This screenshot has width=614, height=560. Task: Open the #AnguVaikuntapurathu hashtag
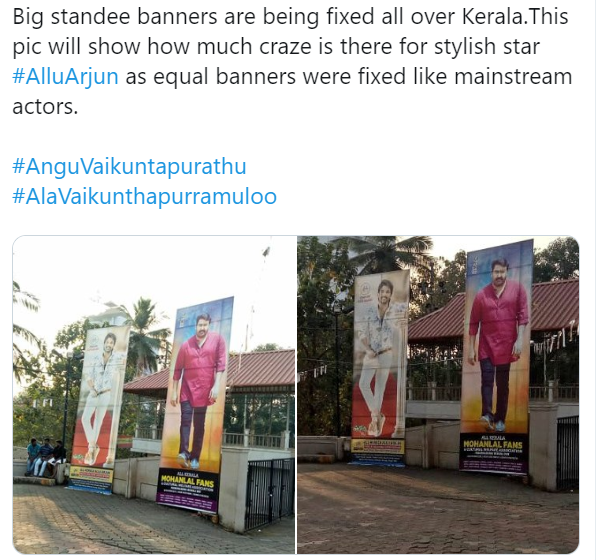click(x=129, y=166)
